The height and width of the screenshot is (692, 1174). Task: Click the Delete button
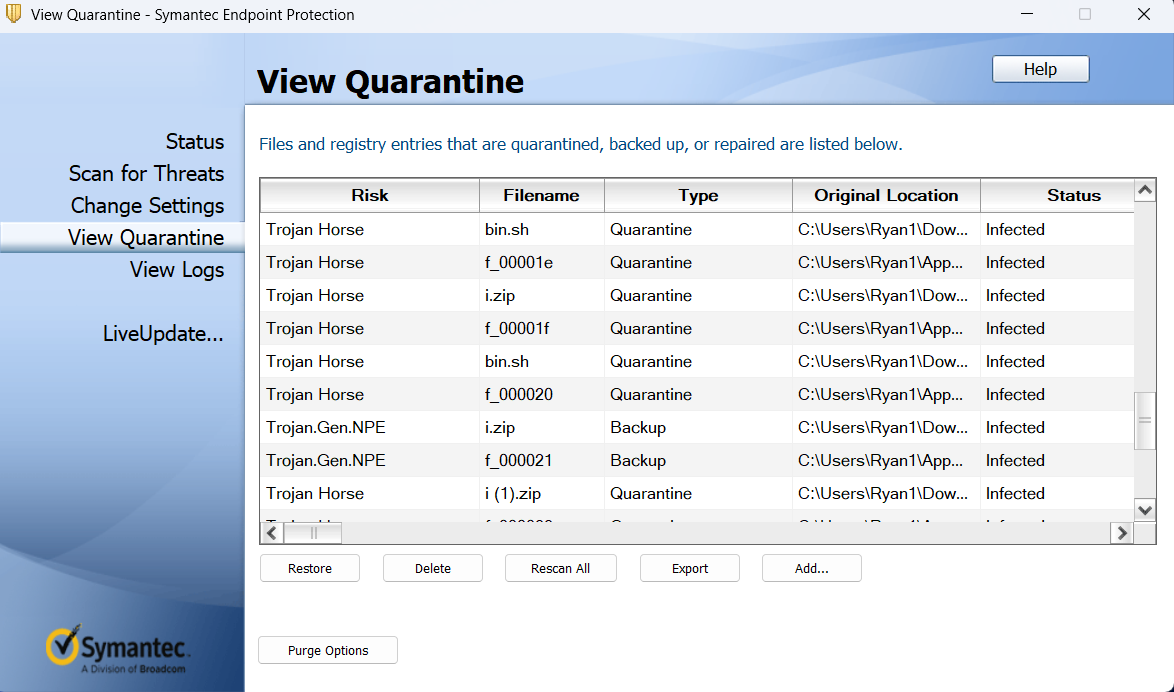pyautogui.click(x=433, y=568)
